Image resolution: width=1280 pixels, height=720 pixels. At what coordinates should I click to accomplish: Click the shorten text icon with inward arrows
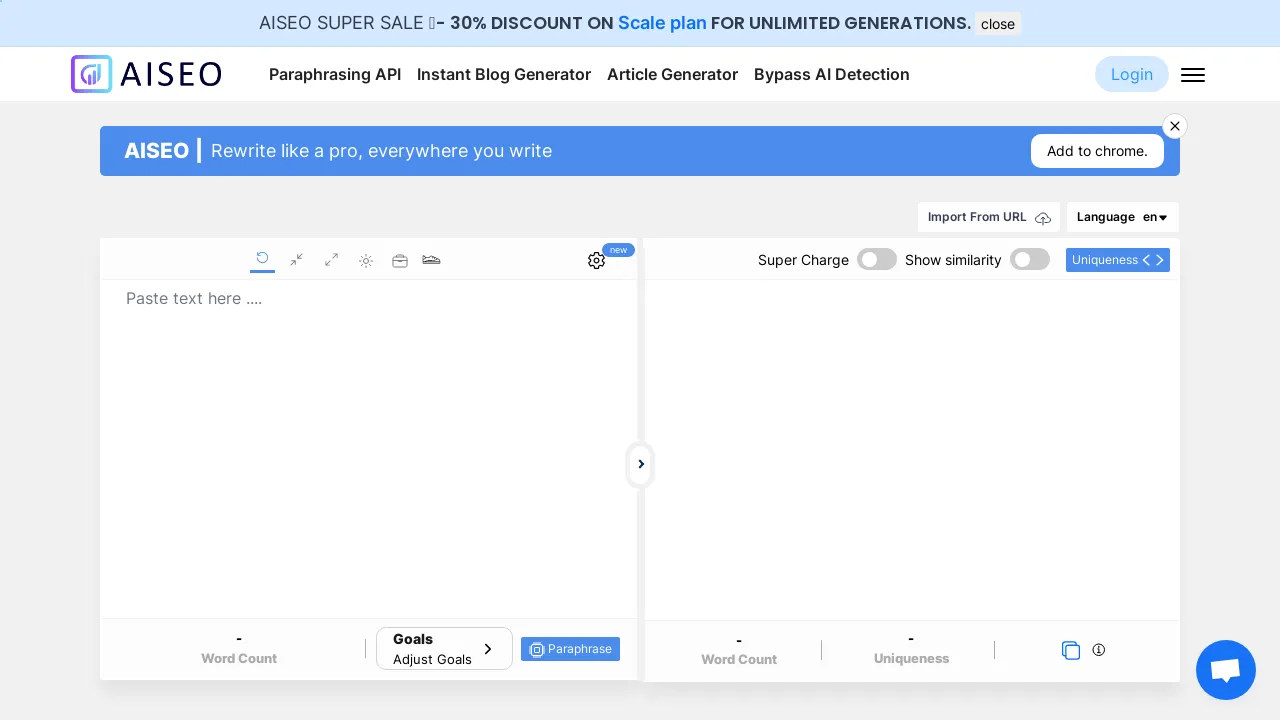(x=296, y=260)
